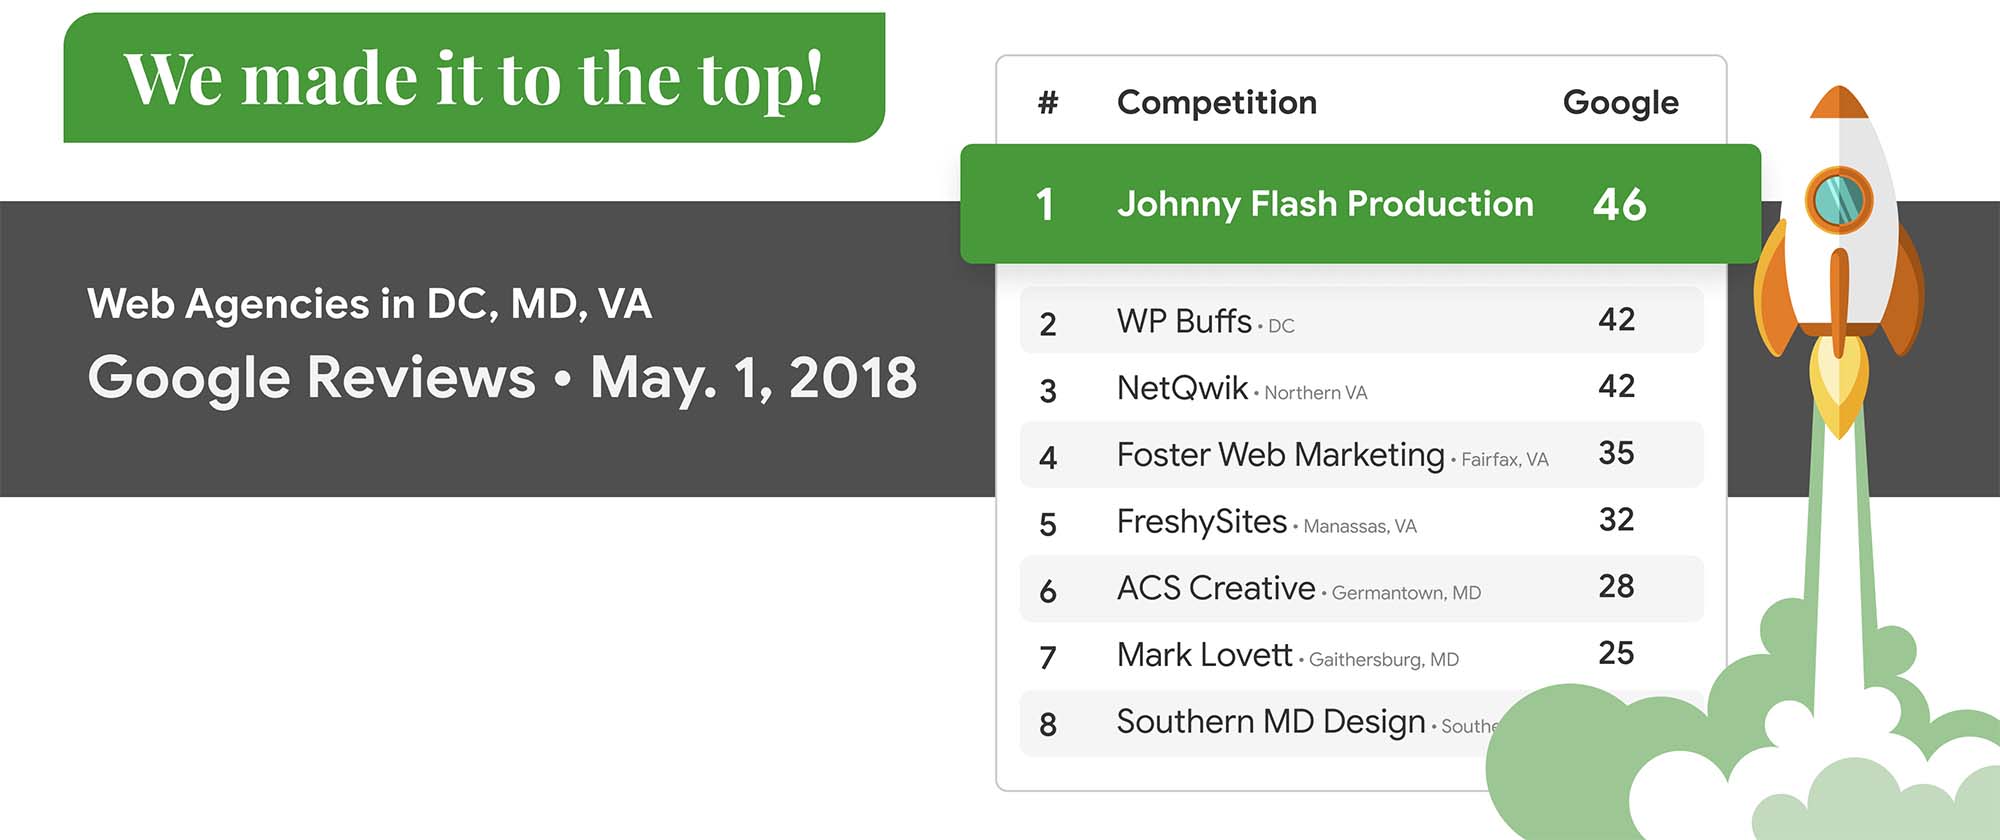Click the rocket's orange nose cone
This screenshot has width=2000, height=840.
coord(1839,102)
